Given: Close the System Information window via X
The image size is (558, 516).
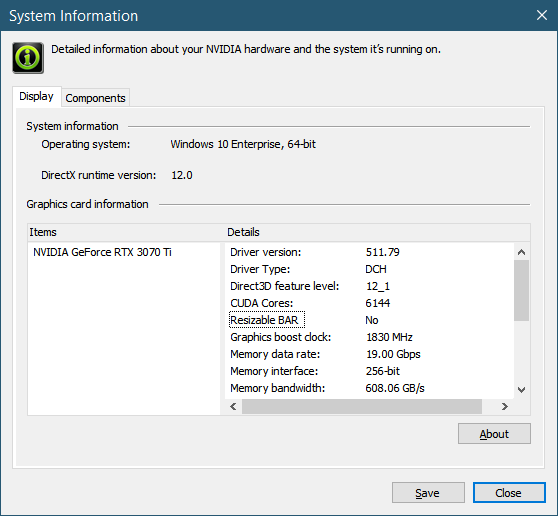Looking at the screenshot, I should (542, 15).
